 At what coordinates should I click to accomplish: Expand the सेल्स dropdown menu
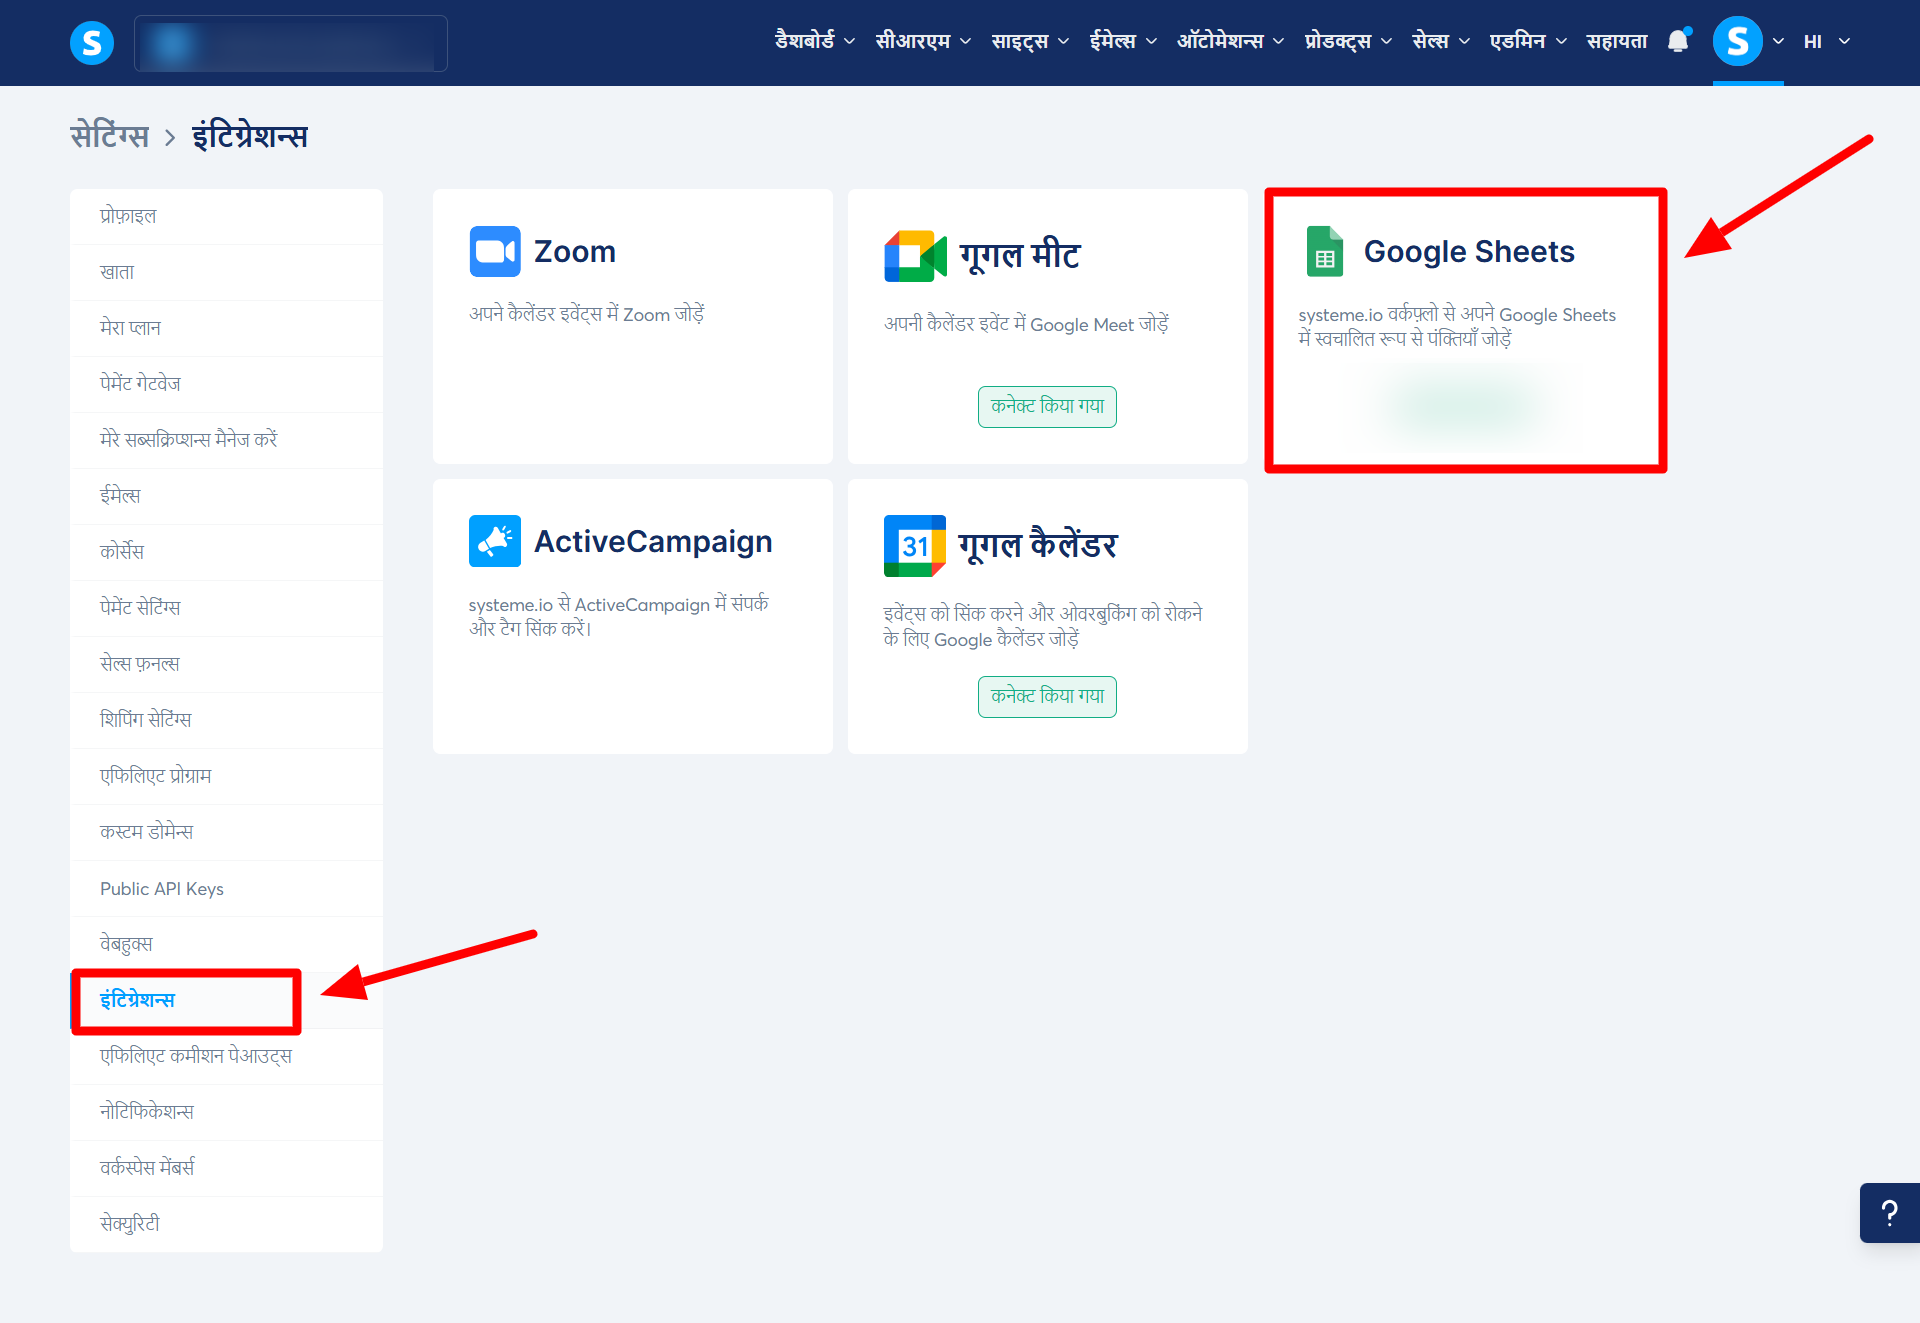(x=1441, y=41)
